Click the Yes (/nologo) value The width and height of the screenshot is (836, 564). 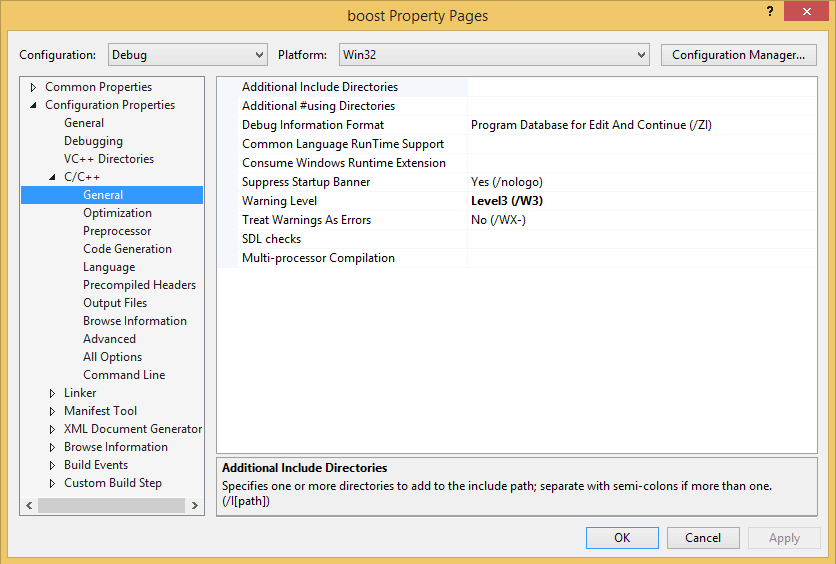(x=507, y=182)
